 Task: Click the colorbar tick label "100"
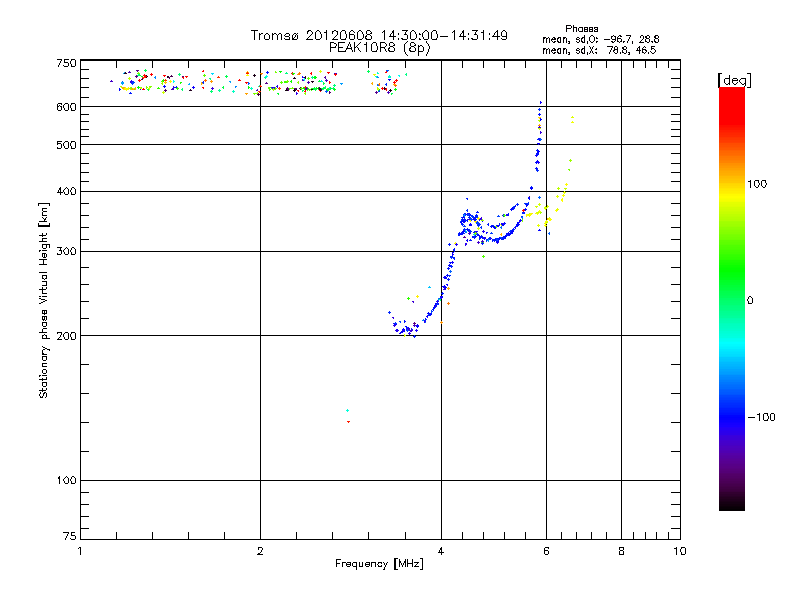757,184
